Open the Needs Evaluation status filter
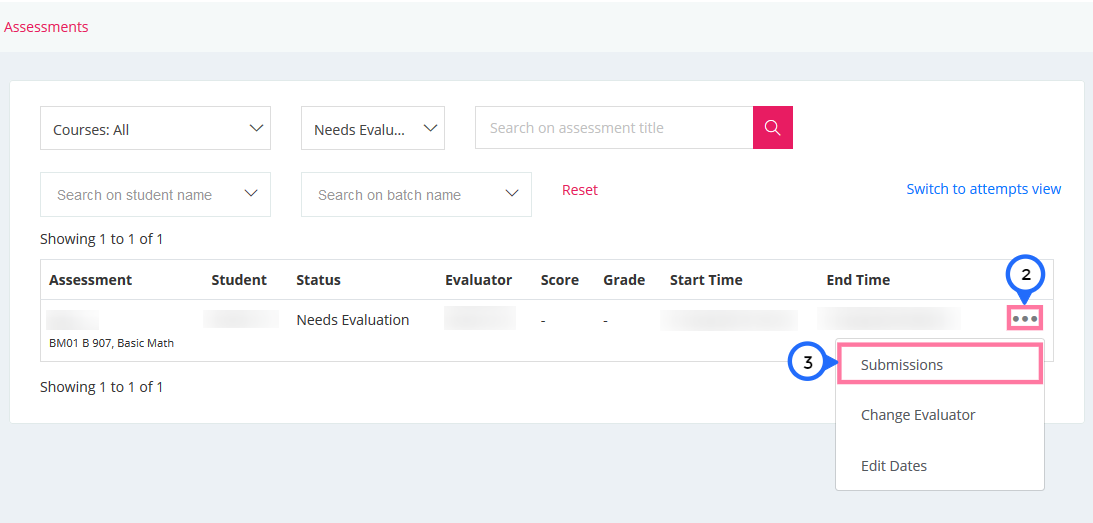This screenshot has width=1093, height=523. 373,128
